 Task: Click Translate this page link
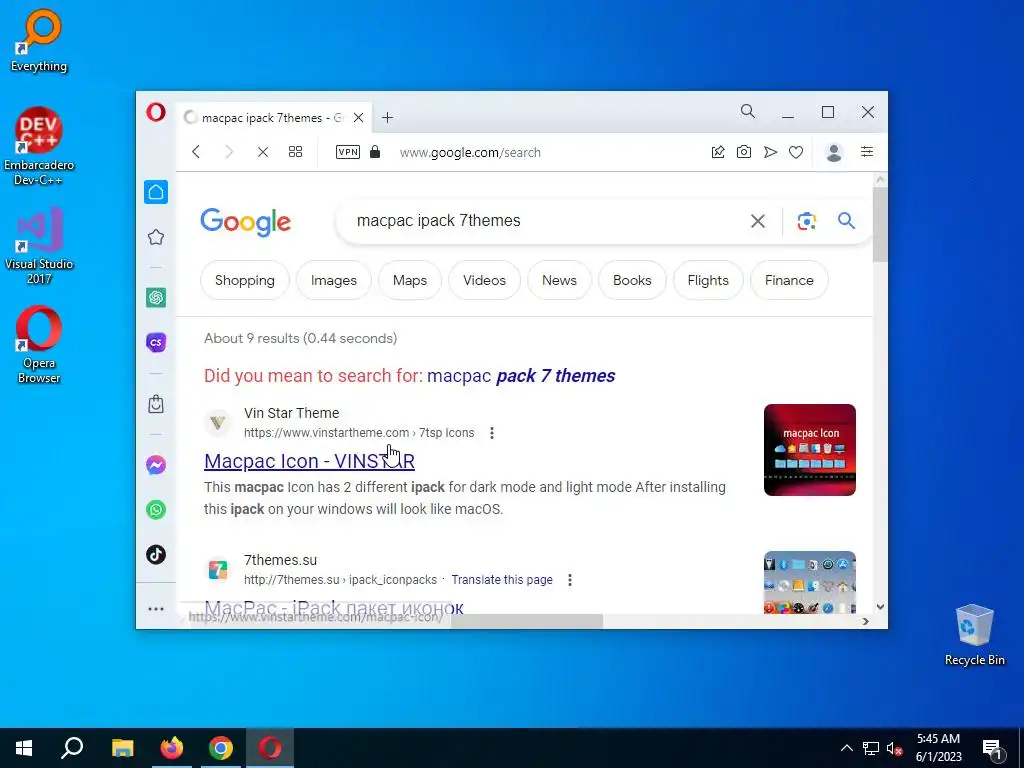point(502,579)
